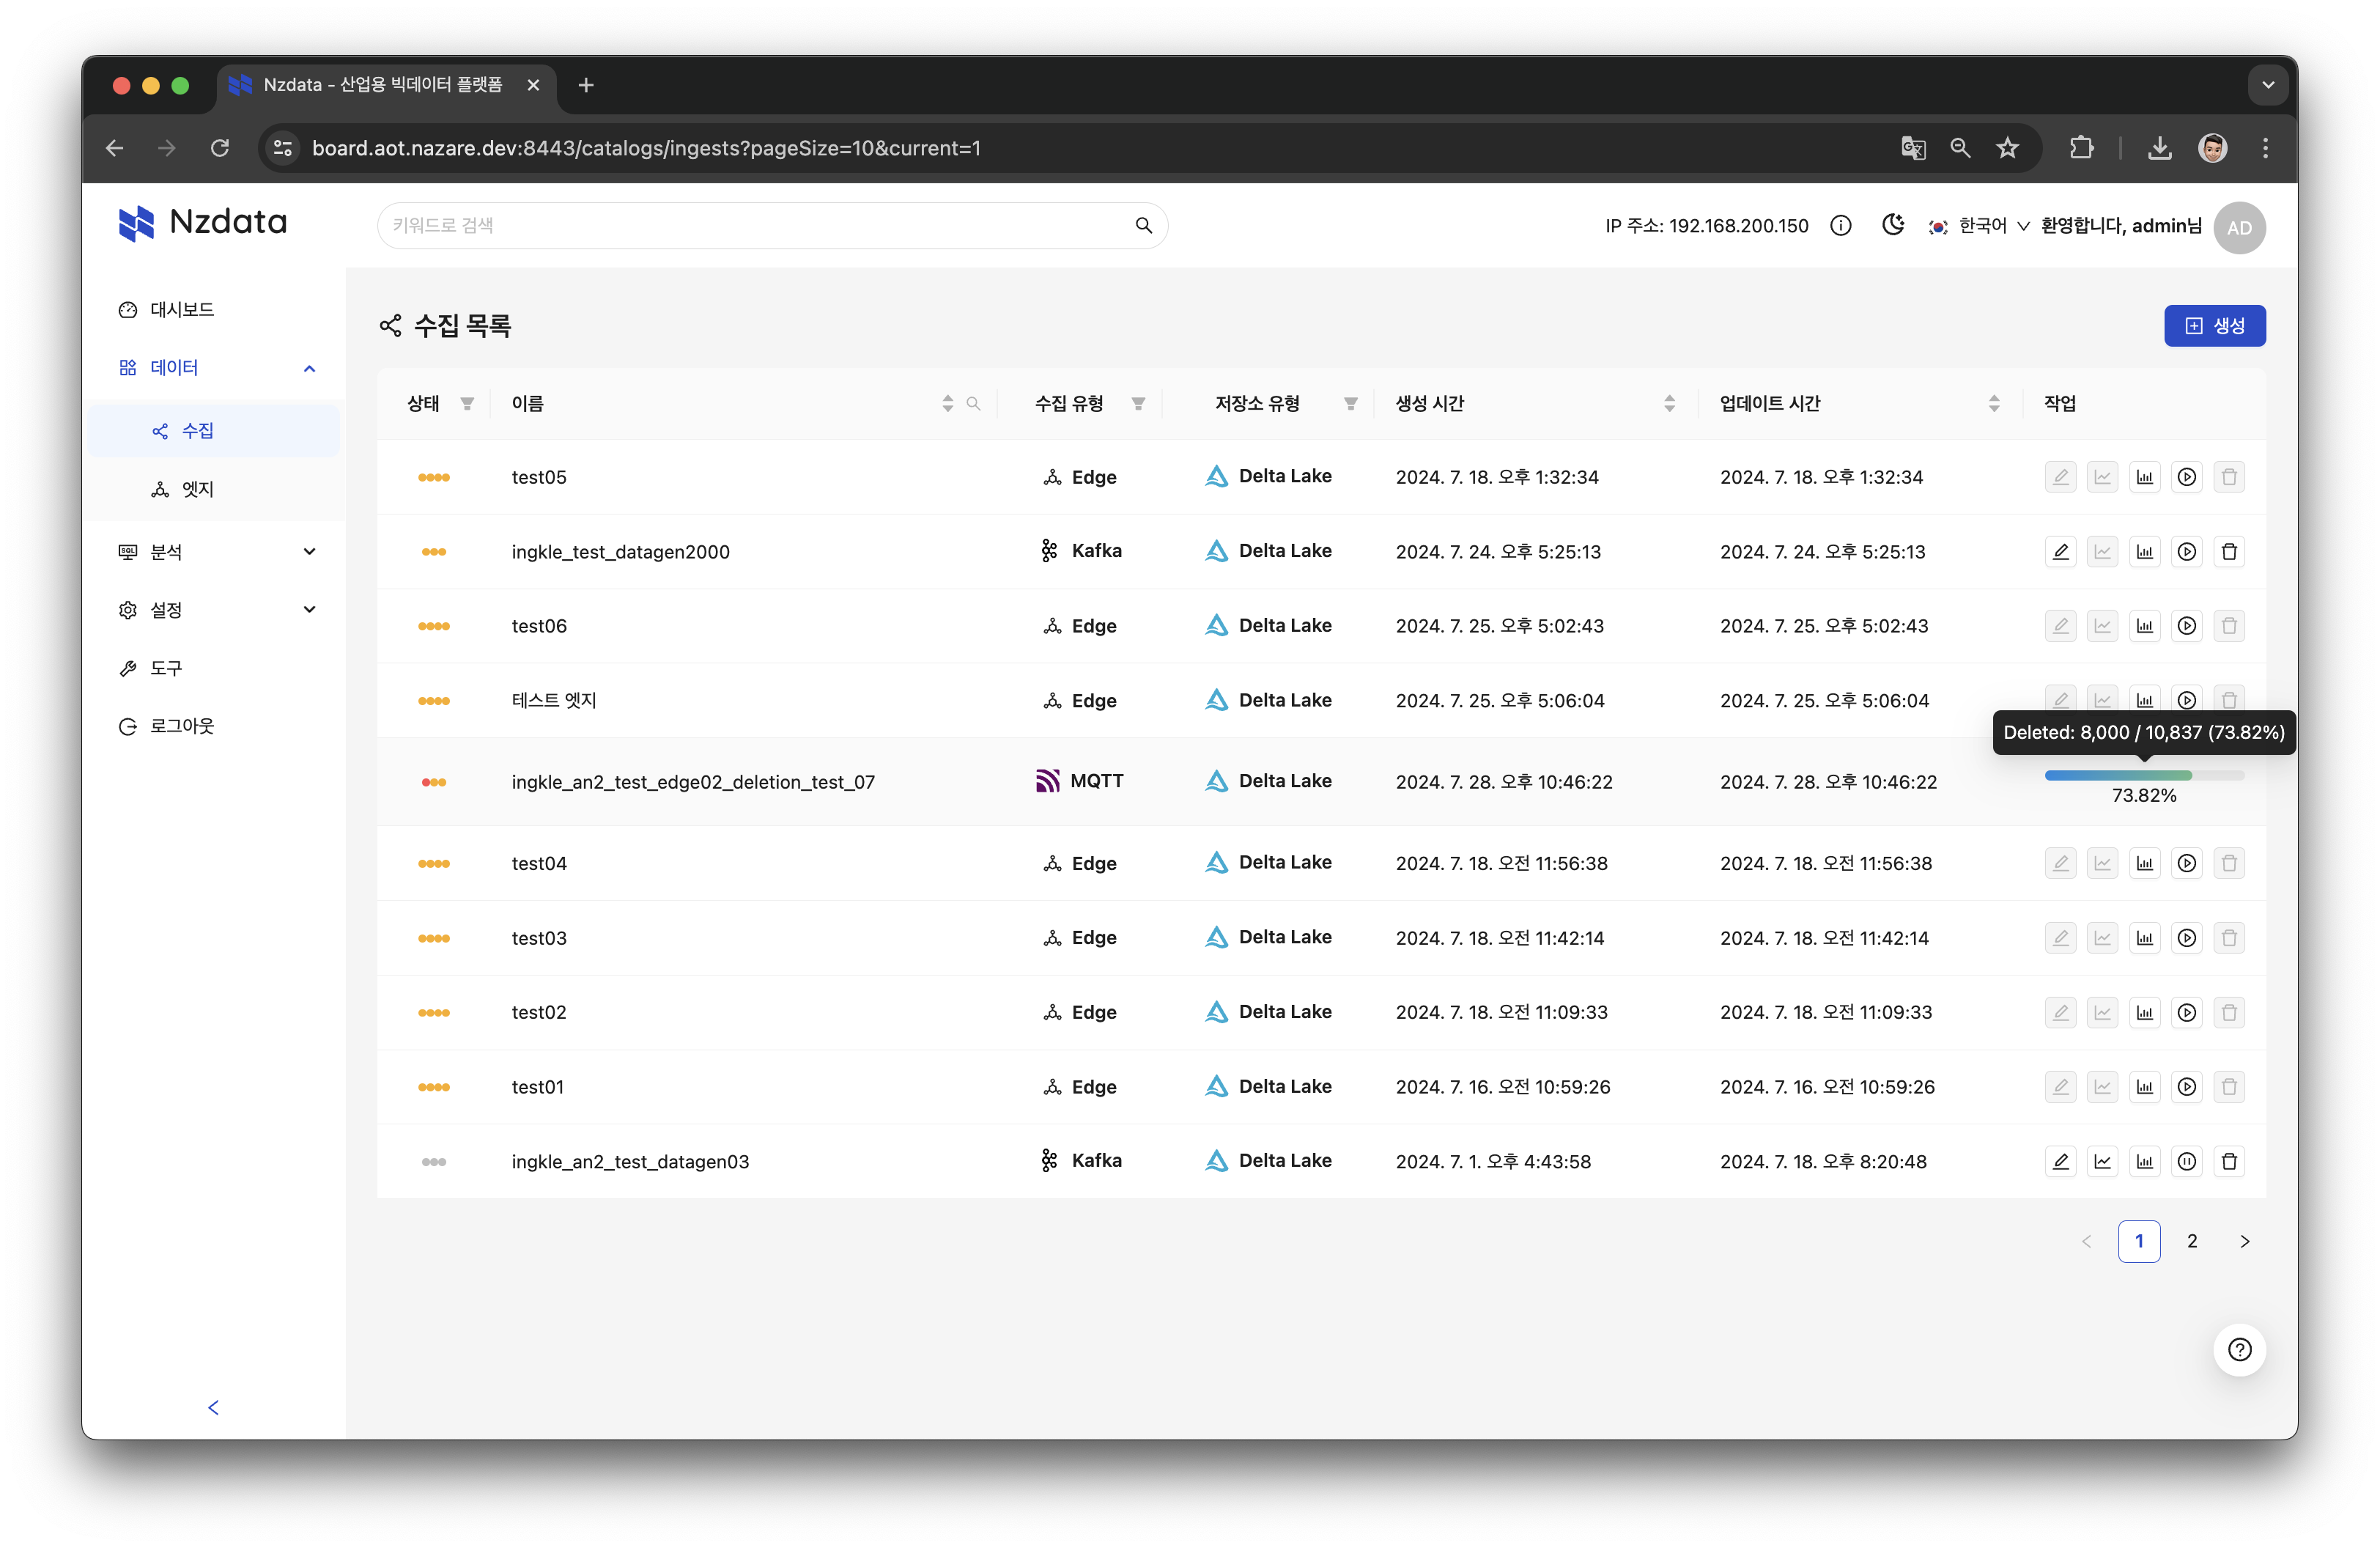This screenshot has height=1548, width=2380.
Task: Click the 생성 create button
Action: coord(2214,326)
